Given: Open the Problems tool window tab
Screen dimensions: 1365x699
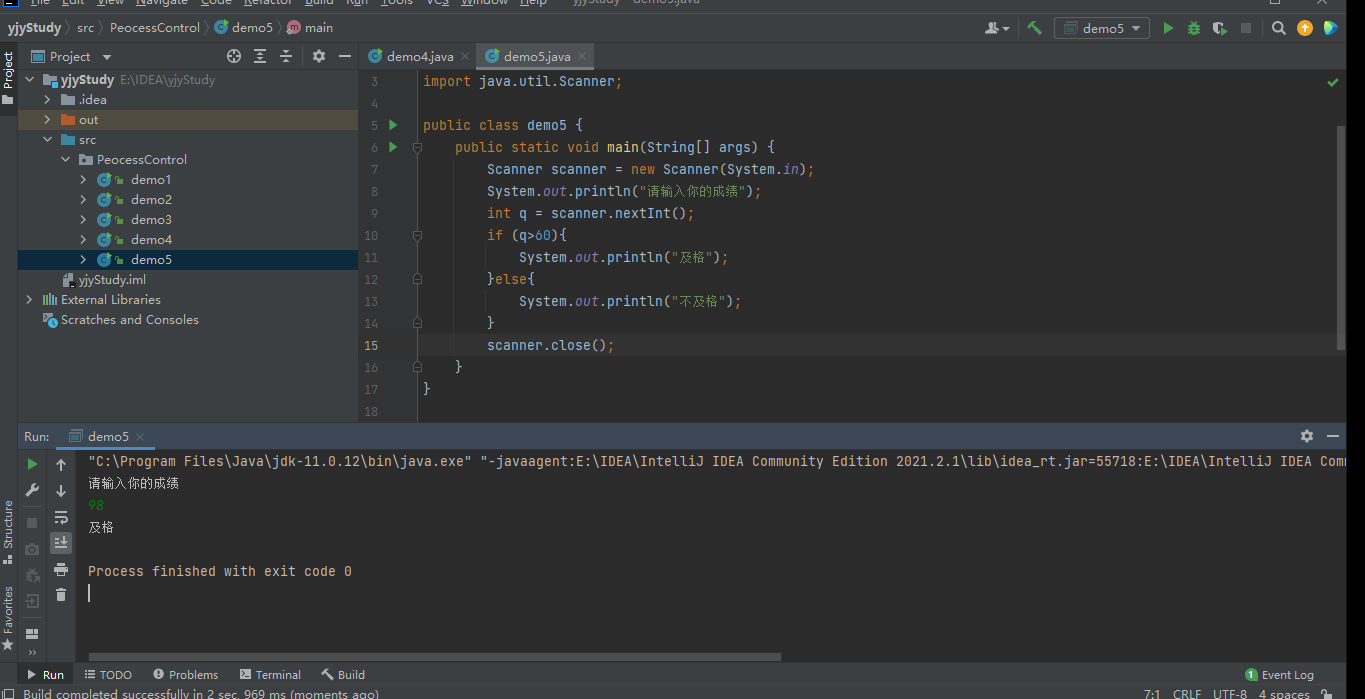Looking at the screenshot, I should 184,675.
